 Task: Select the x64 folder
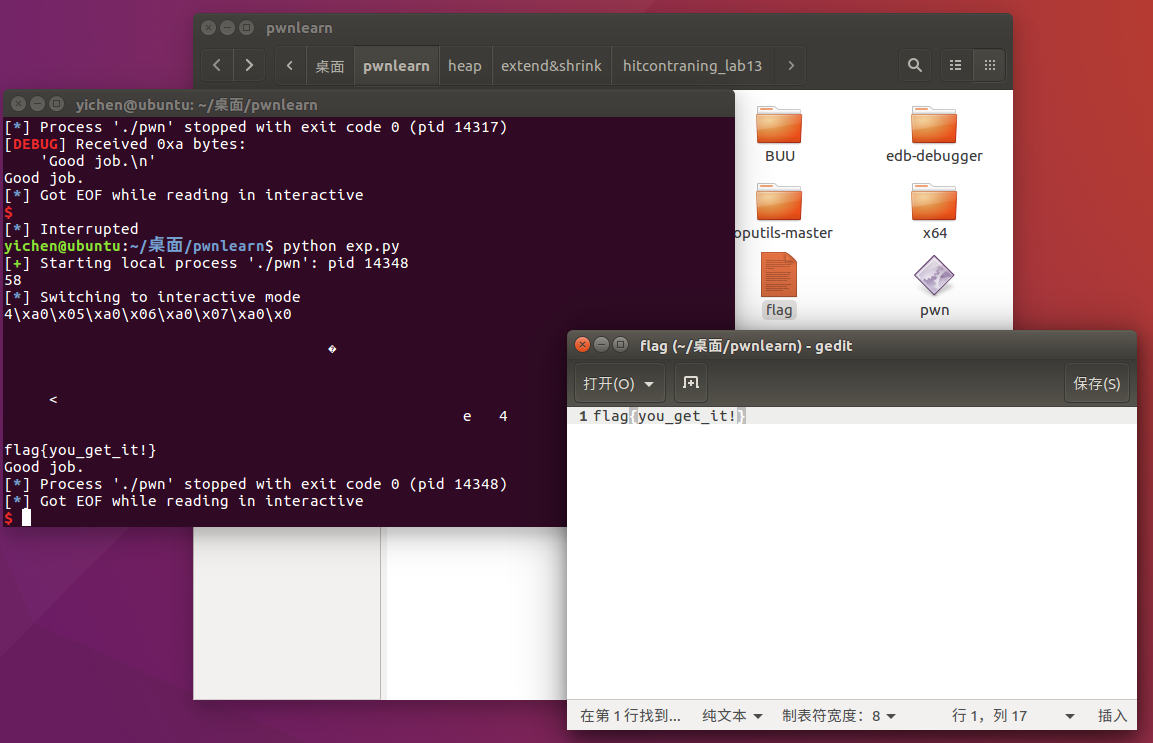point(934,211)
